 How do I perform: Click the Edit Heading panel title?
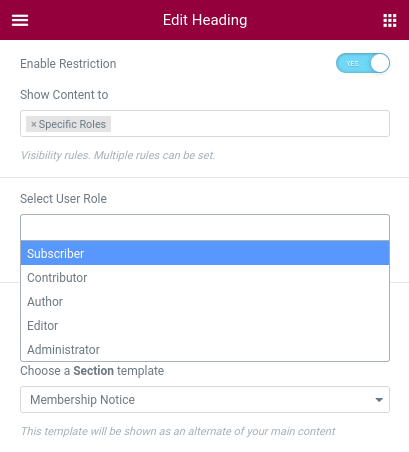(x=205, y=20)
